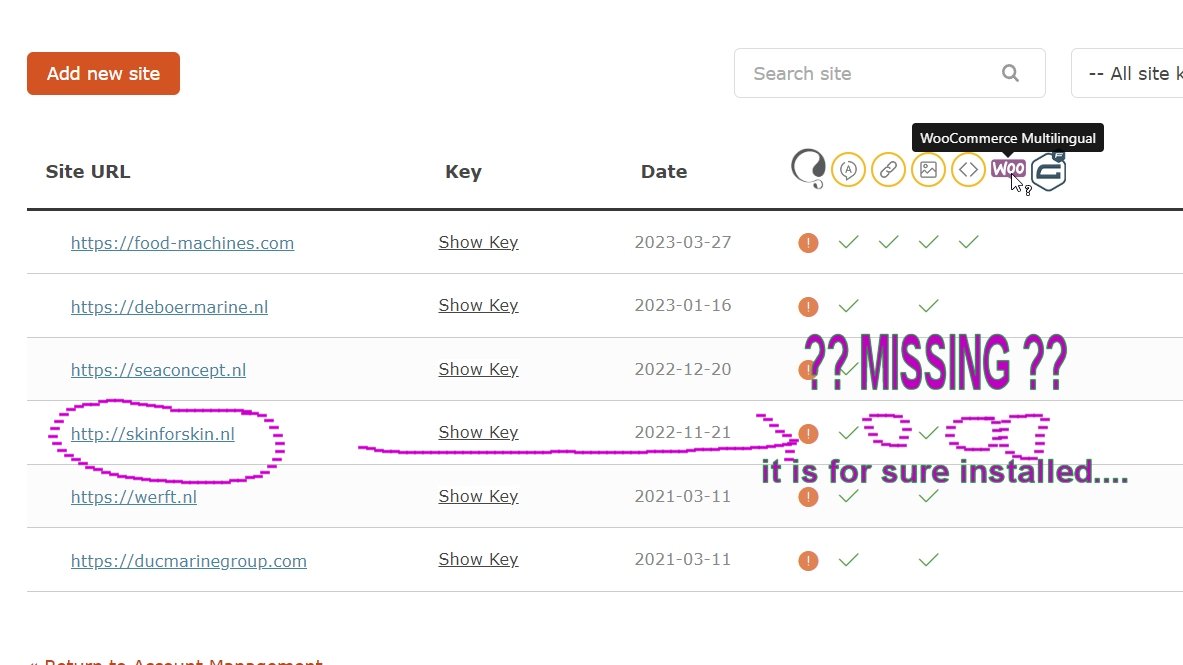Image resolution: width=1183 pixels, height=665 pixels.
Task: Click the WooCommerce Multilingual Woo icon
Action: (1008, 168)
